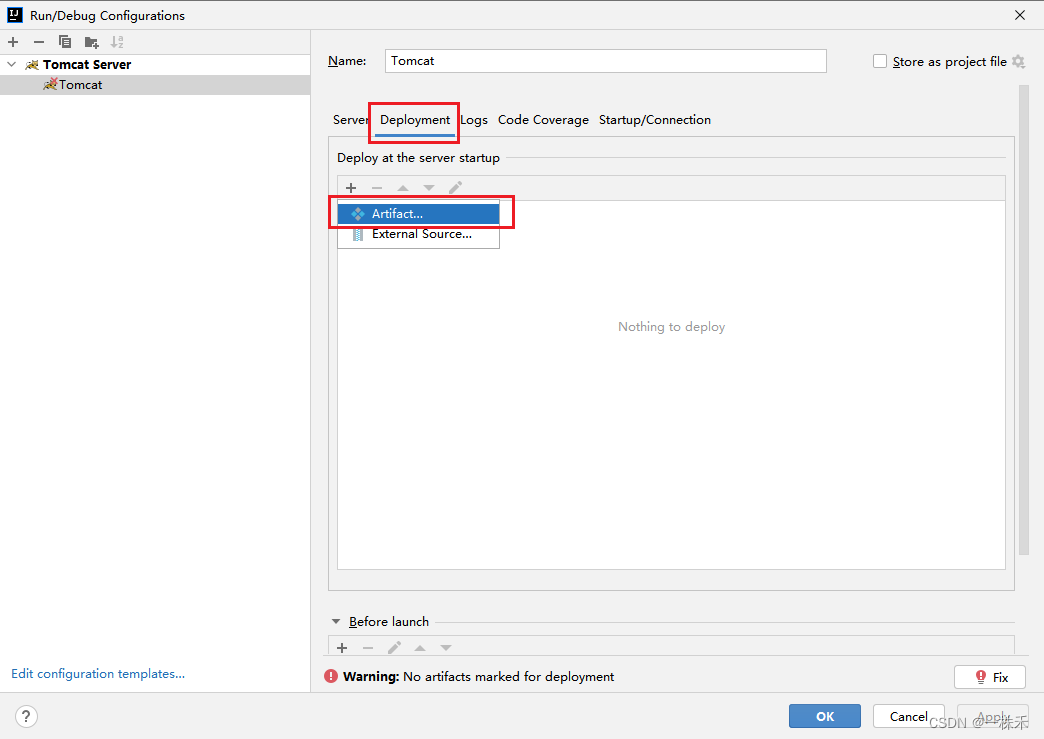1044x739 pixels.
Task: Switch to the Deployment tab
Action: [415, 120]
